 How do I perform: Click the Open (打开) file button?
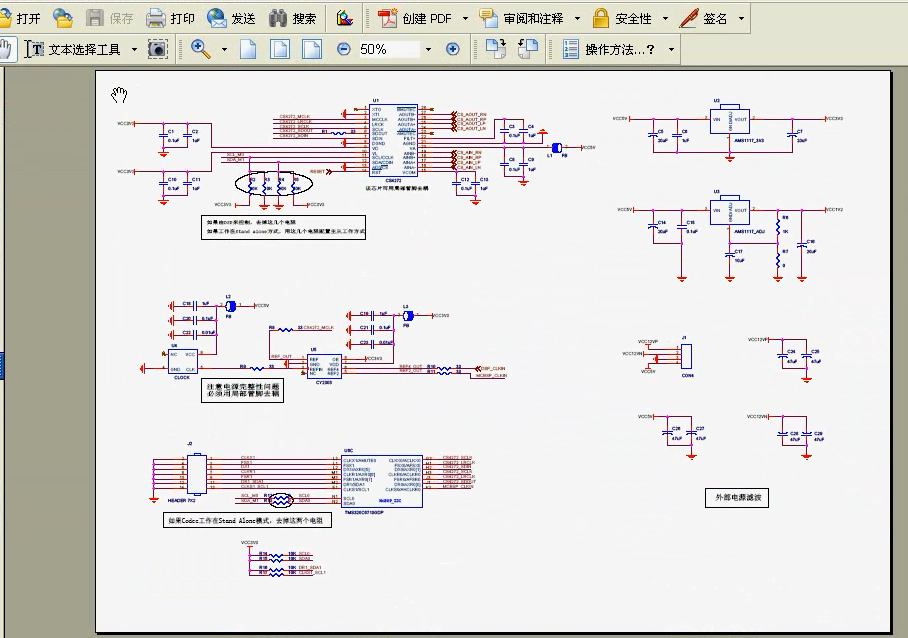(x=21, y=18)
